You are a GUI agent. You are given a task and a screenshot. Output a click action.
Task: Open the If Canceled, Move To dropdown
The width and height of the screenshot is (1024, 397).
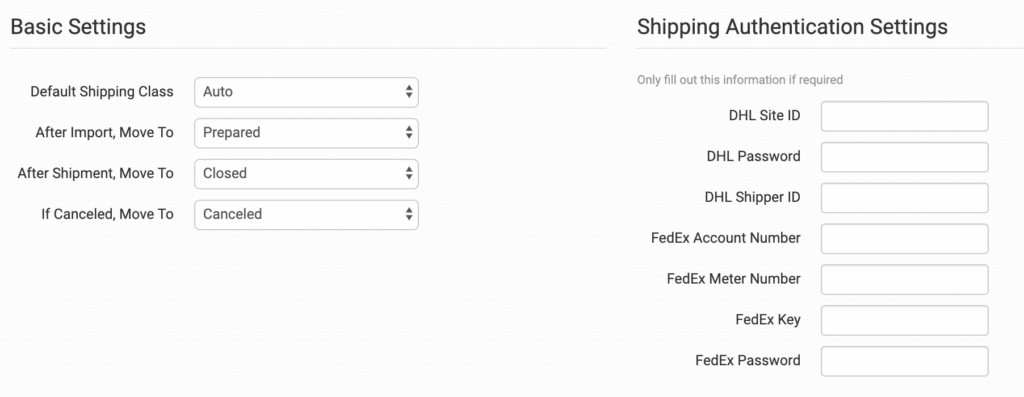[306, 214]
